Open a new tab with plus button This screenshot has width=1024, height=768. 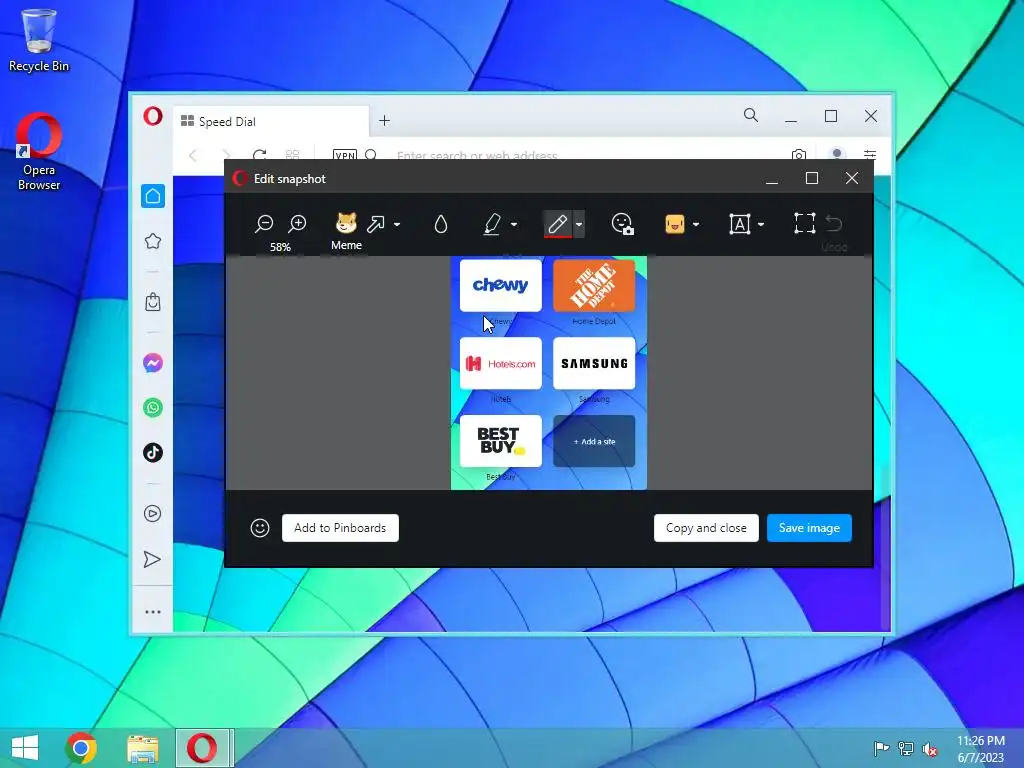[x=385, y=121]
